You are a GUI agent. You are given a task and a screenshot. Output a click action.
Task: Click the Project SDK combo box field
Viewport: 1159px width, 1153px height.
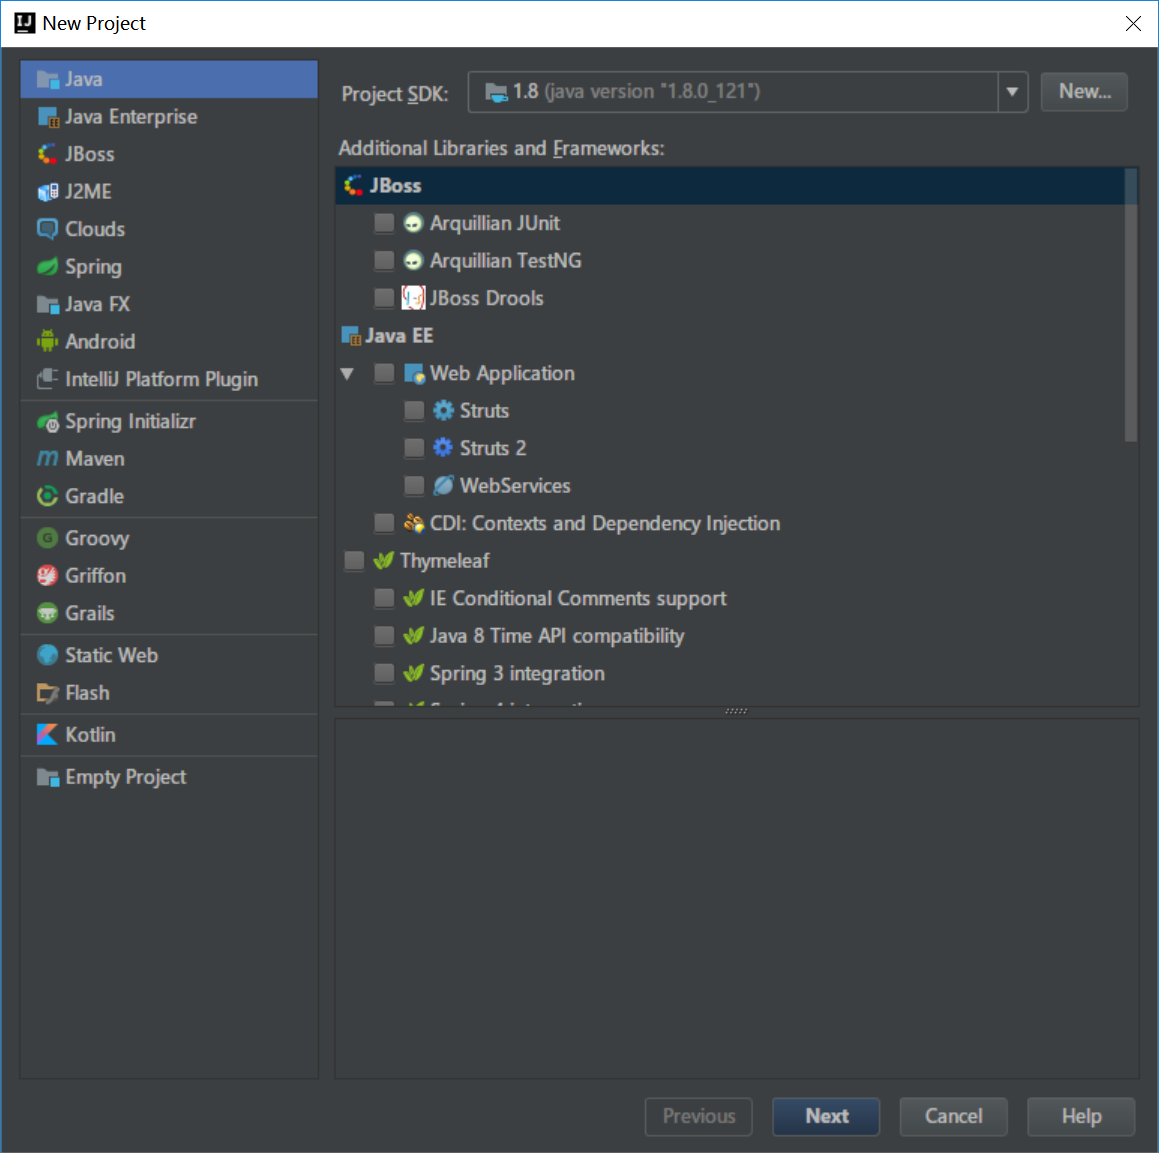(x=747, y=92)
